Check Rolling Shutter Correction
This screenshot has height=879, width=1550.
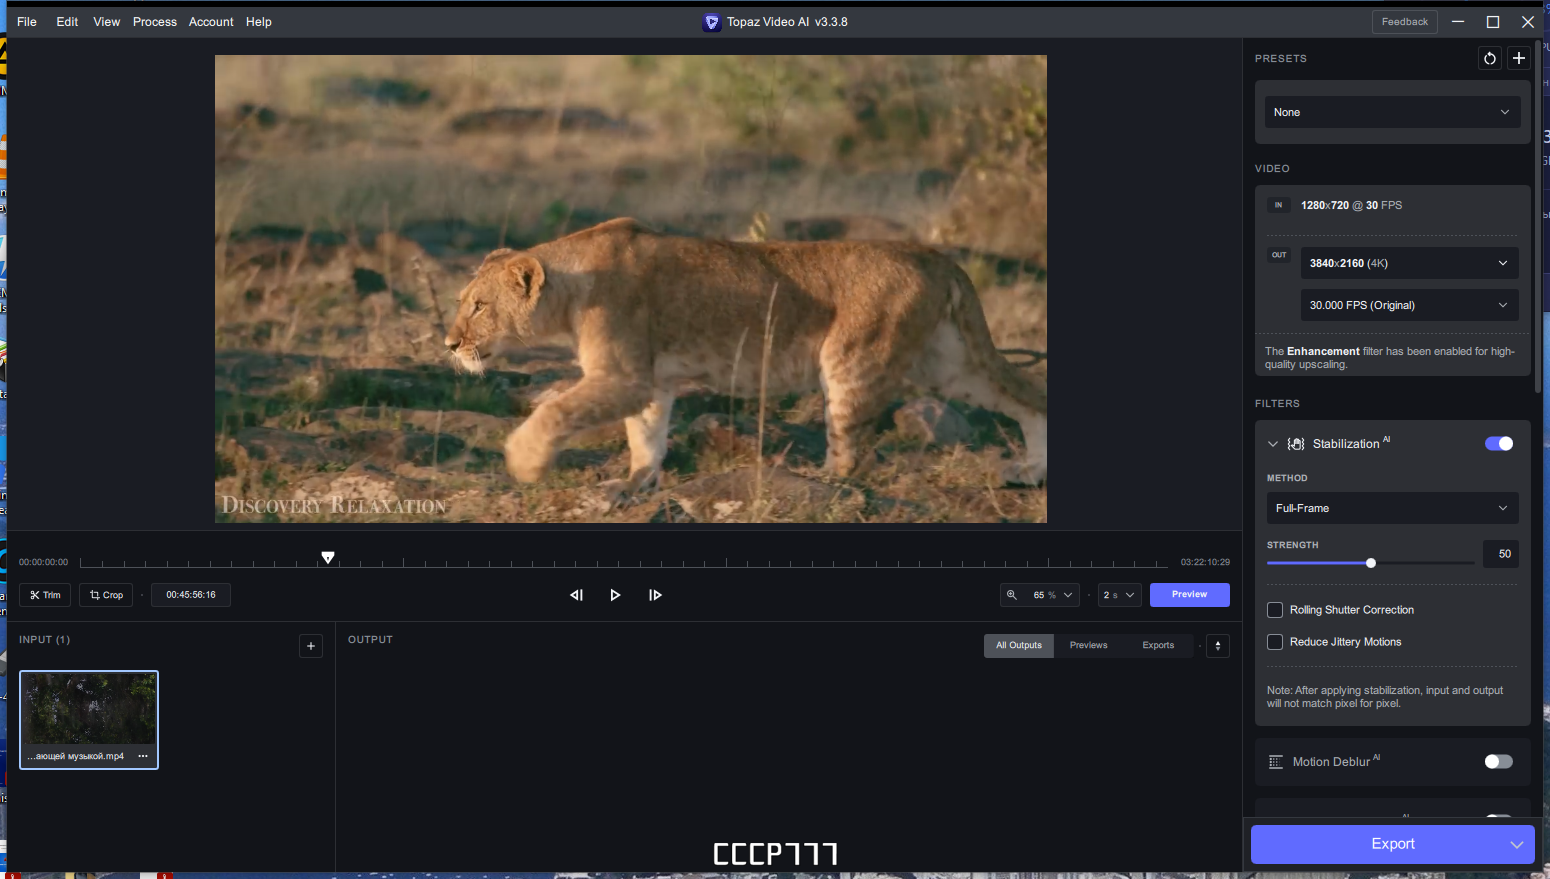tap(1275, 610)
